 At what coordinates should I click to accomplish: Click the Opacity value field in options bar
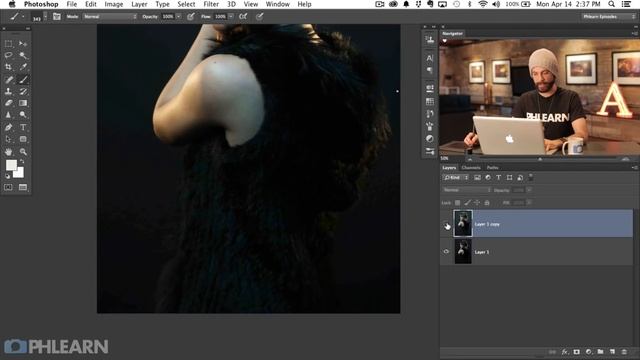168,17
